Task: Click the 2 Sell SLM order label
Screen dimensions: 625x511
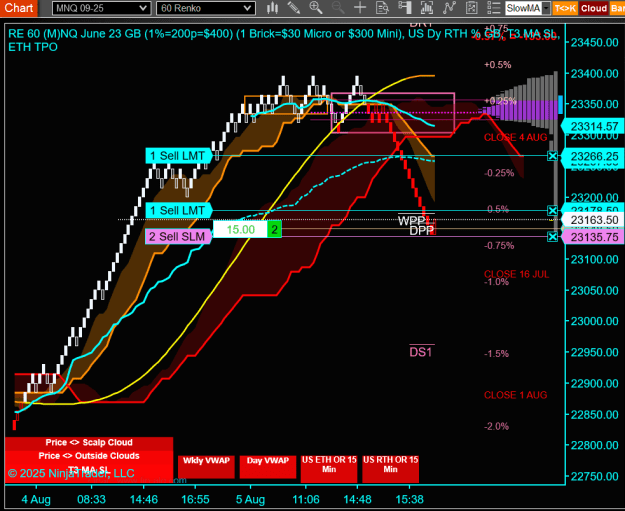Action: (x=178, y=237)
